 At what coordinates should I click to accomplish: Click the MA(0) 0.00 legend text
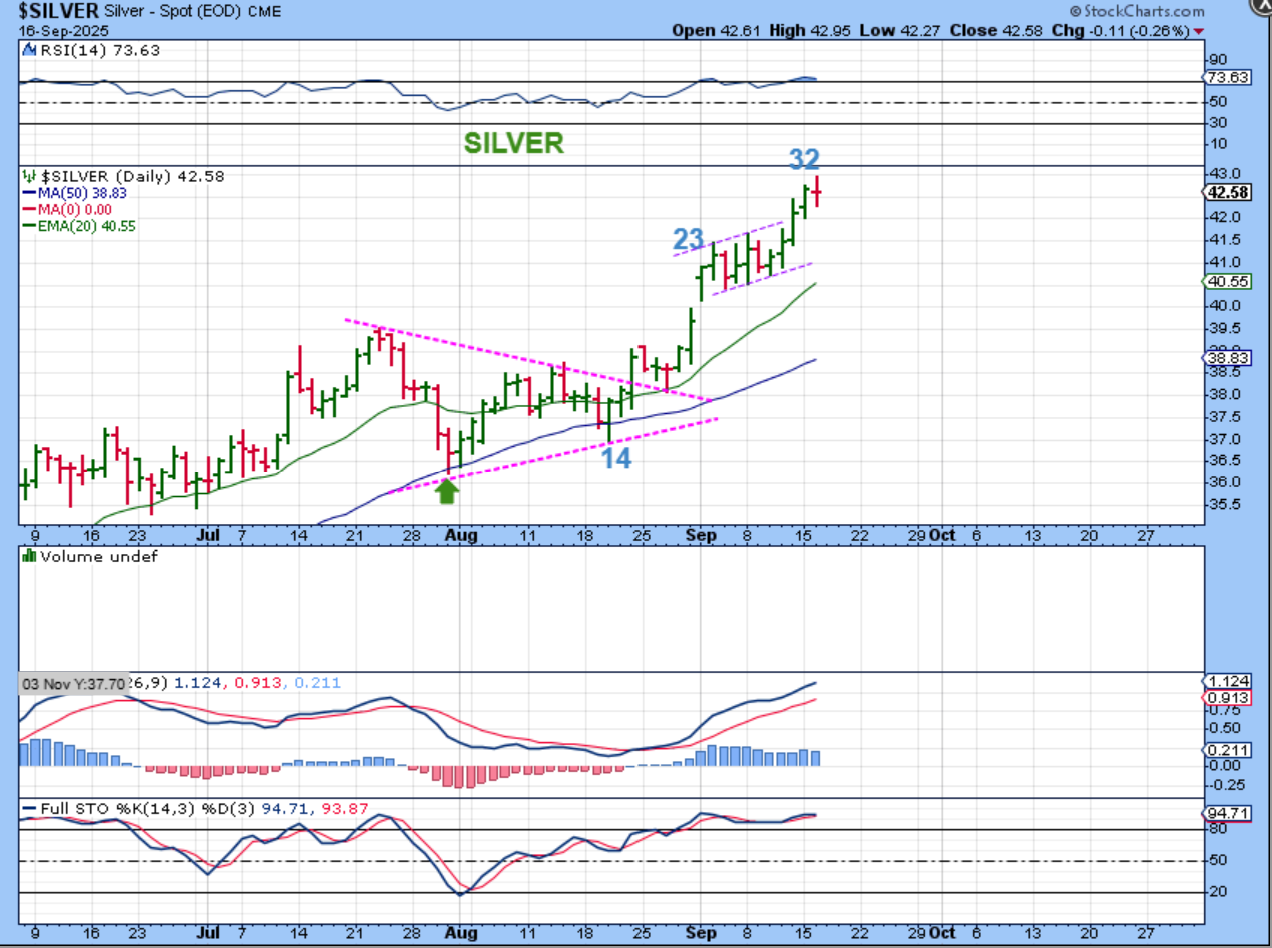(76, 210)
